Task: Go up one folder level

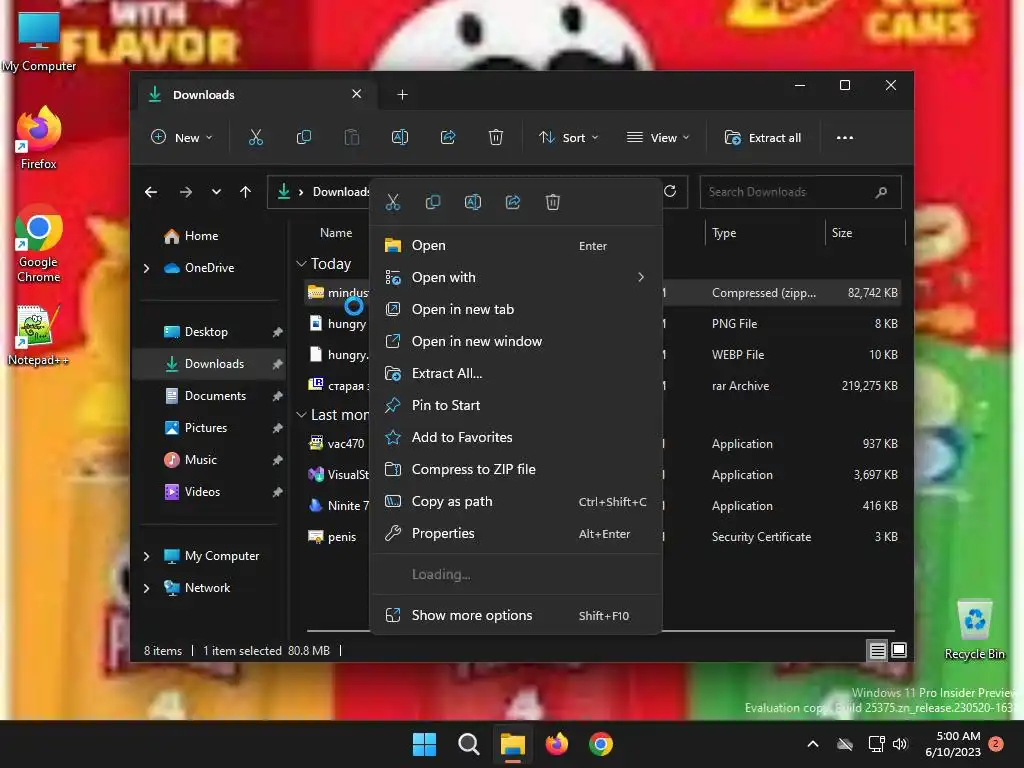Action: point(246,192)
